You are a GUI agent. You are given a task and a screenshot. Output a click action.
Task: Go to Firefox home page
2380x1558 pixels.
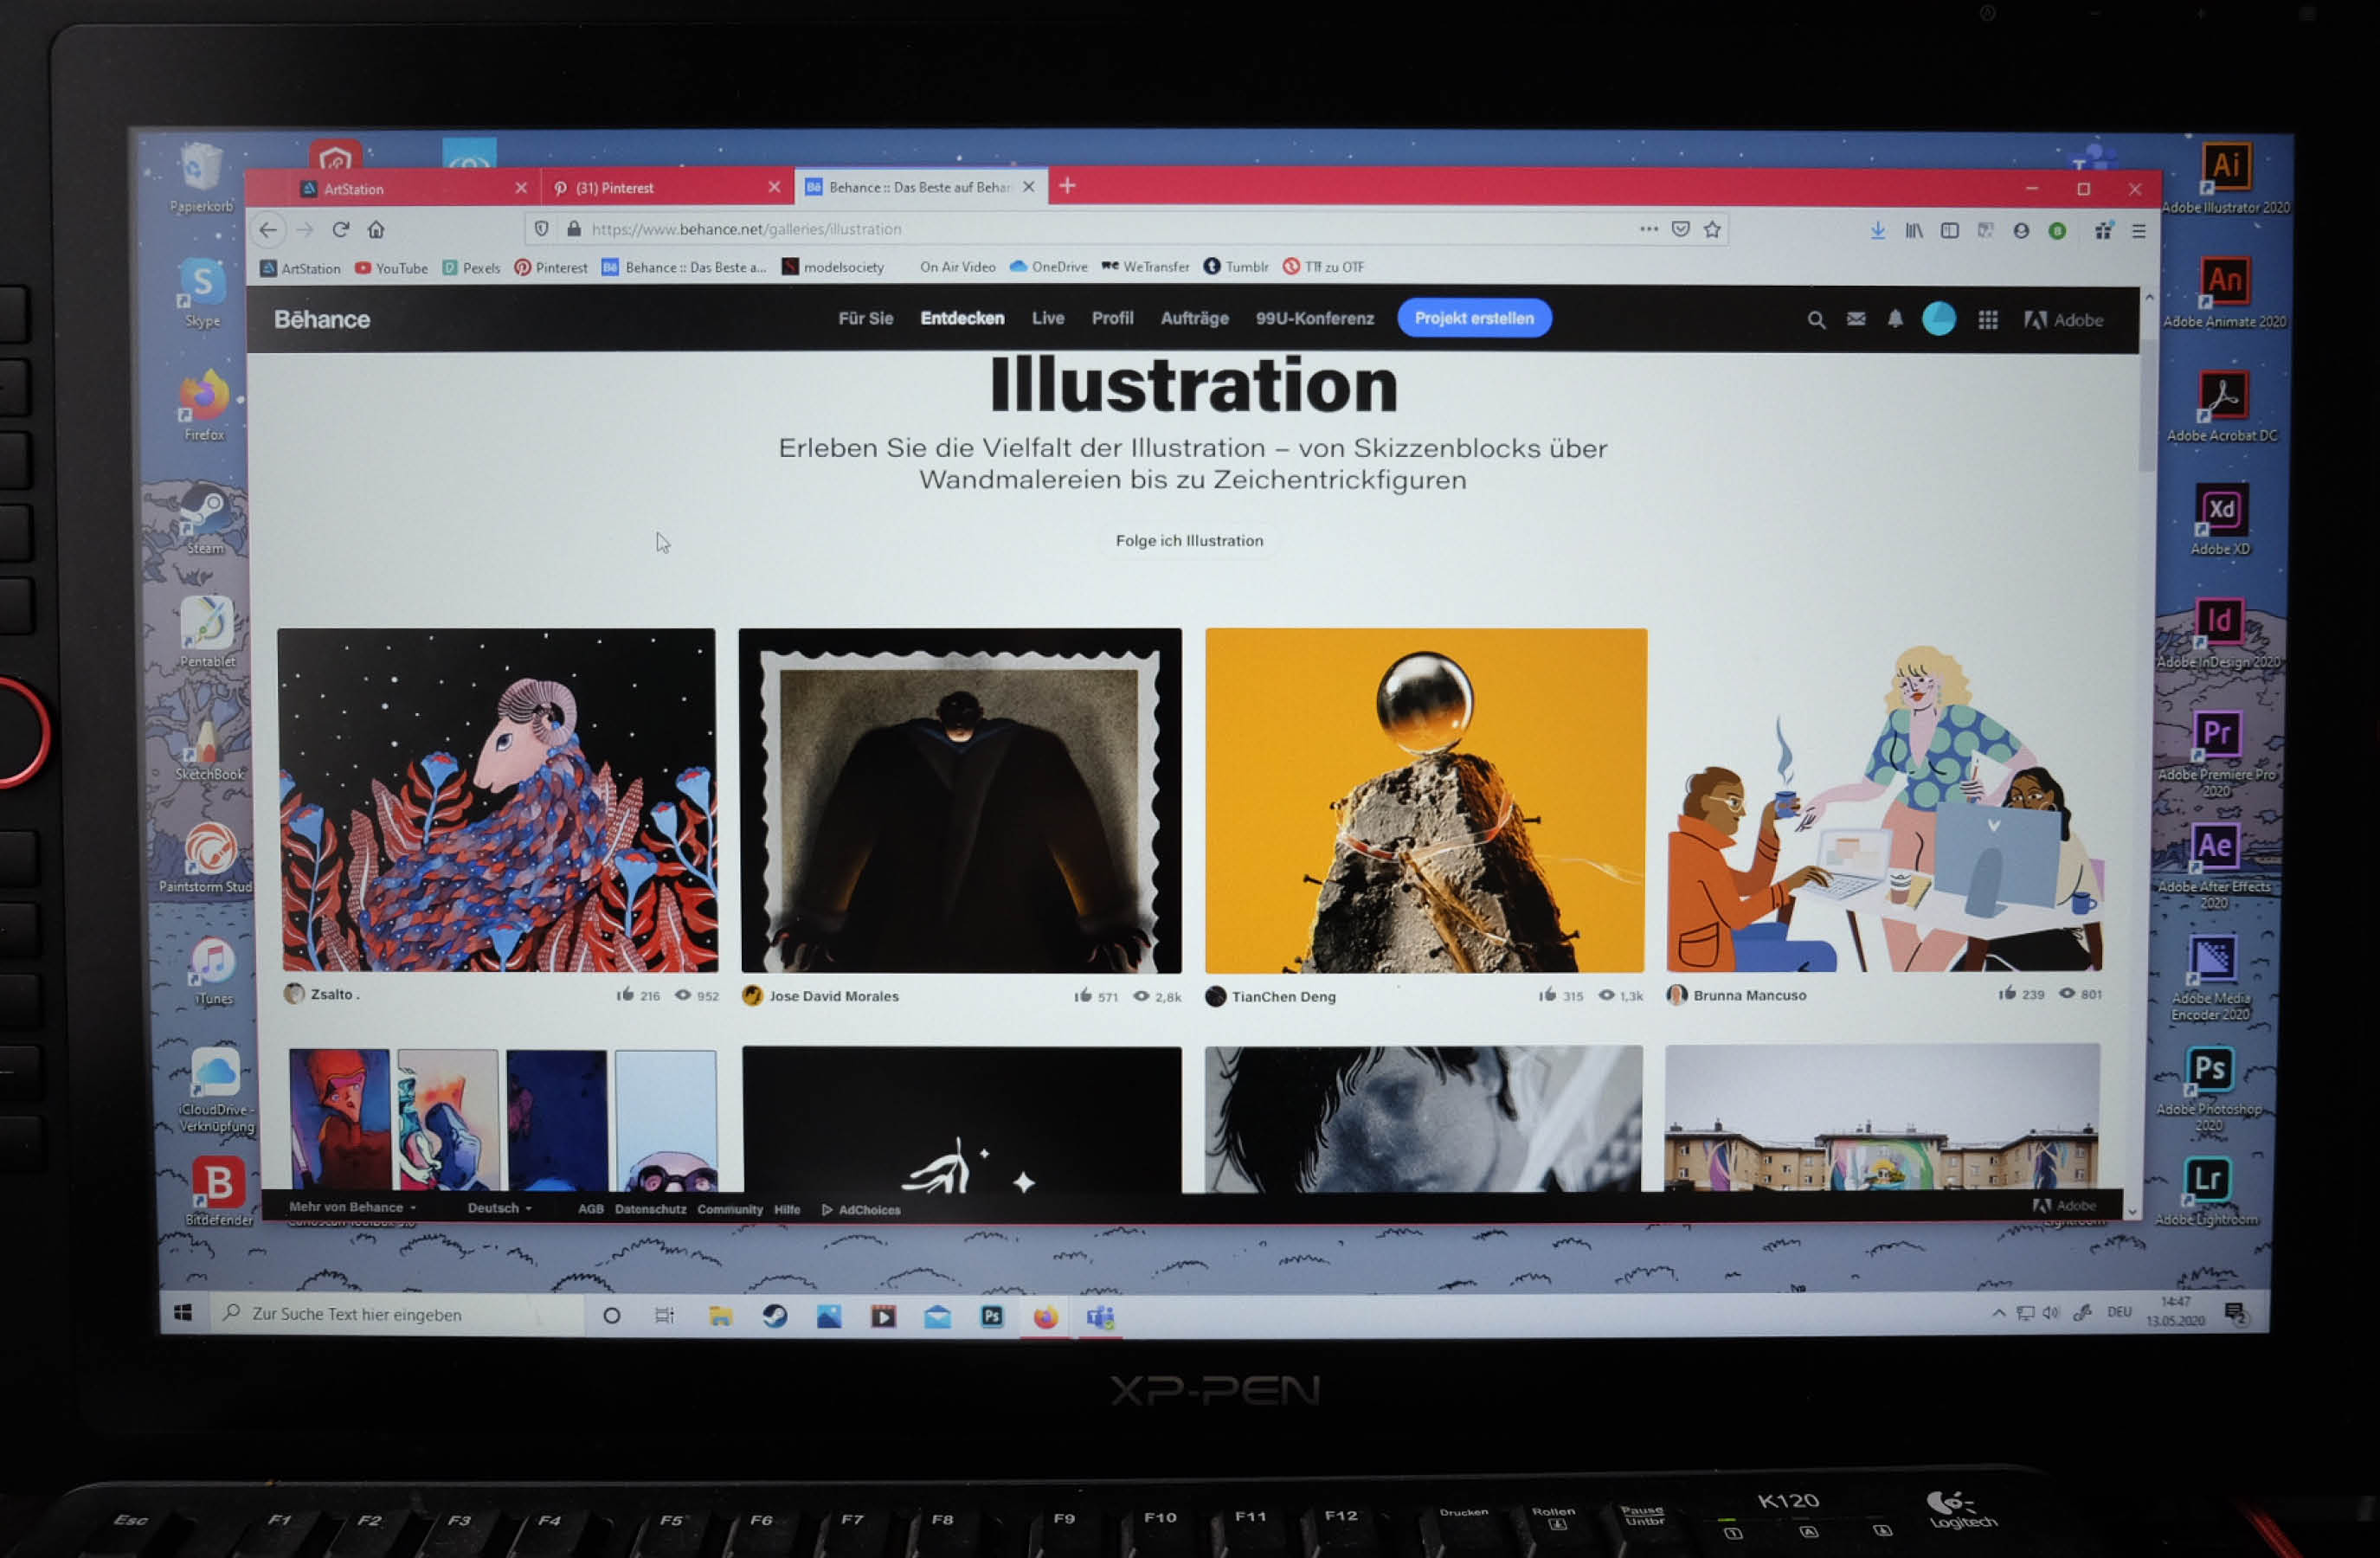pyautogui.click(x=376, y=230)
